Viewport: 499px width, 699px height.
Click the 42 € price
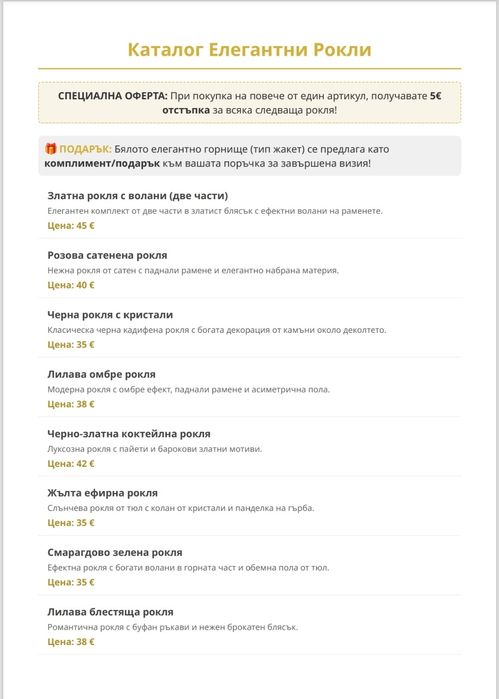[x=71, y=464]
